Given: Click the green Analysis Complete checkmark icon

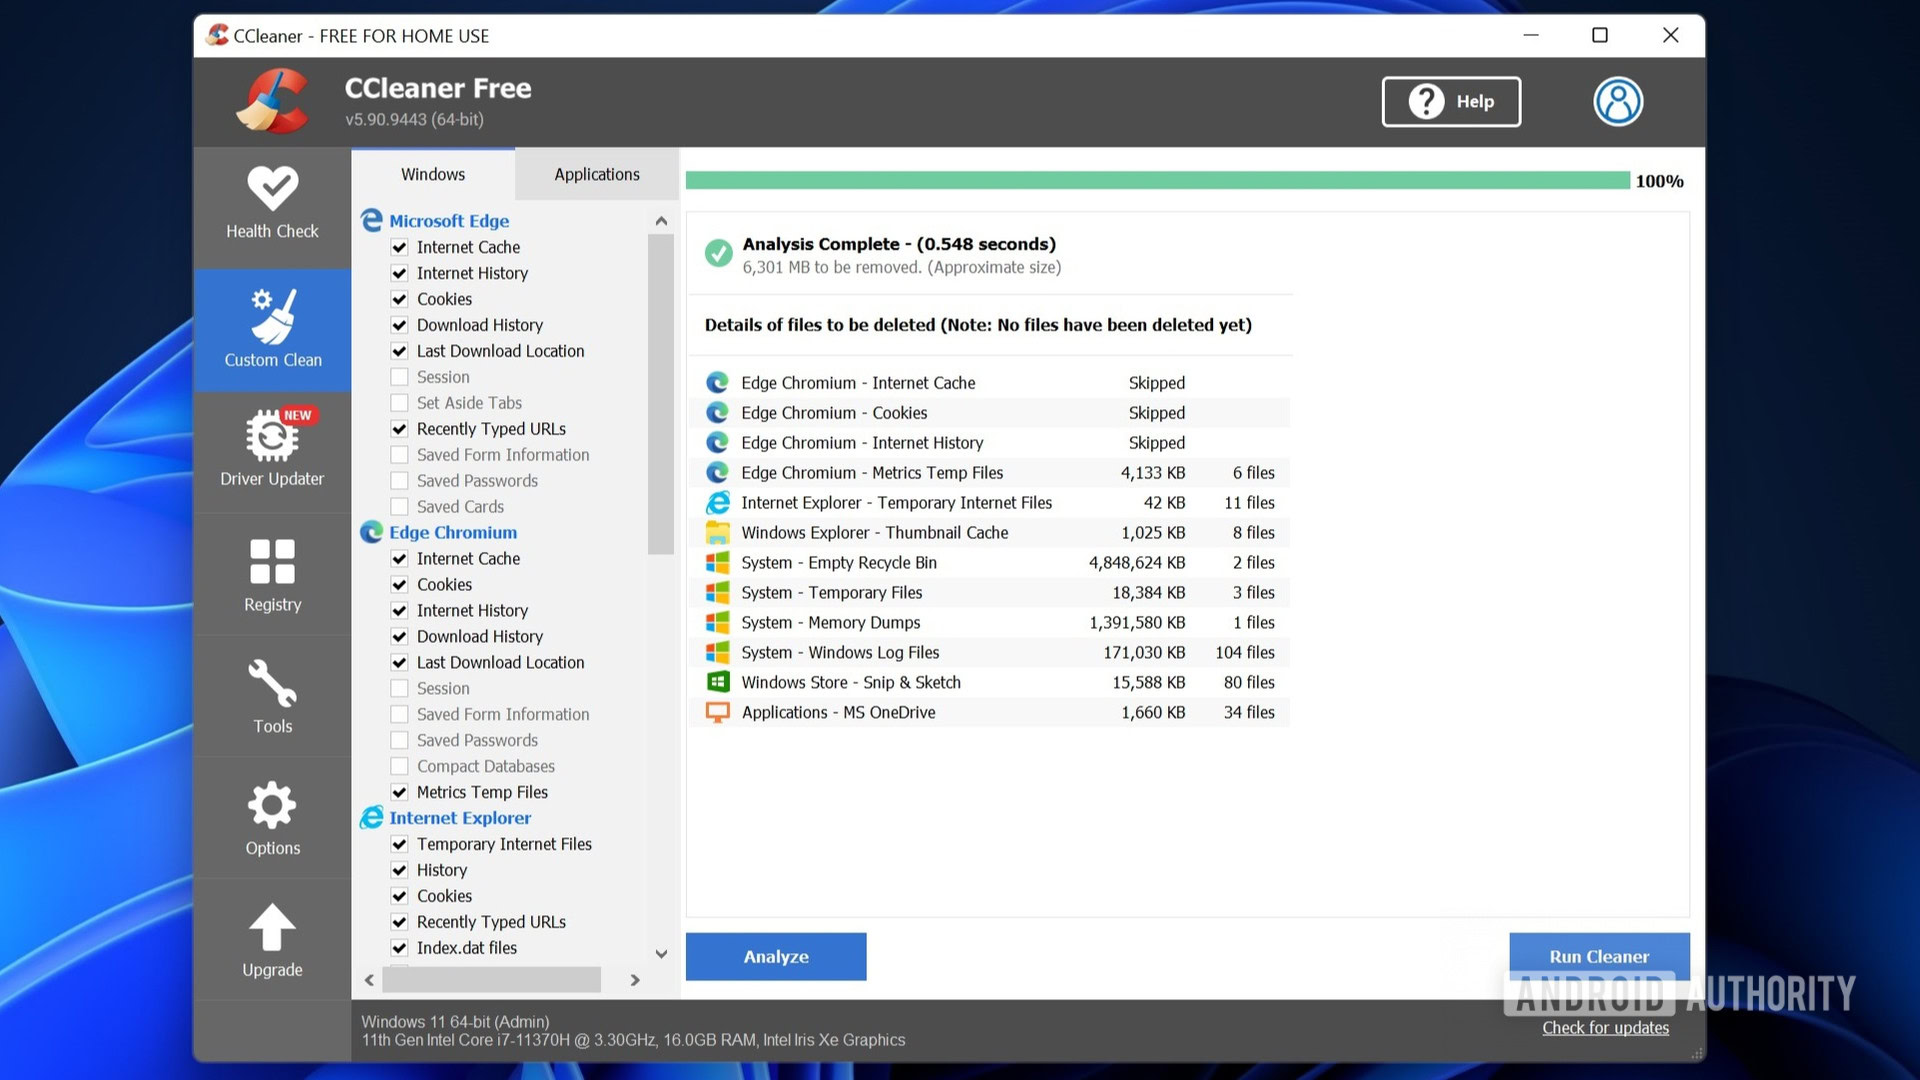Looking at the screenshot, I should coord(718,253).
